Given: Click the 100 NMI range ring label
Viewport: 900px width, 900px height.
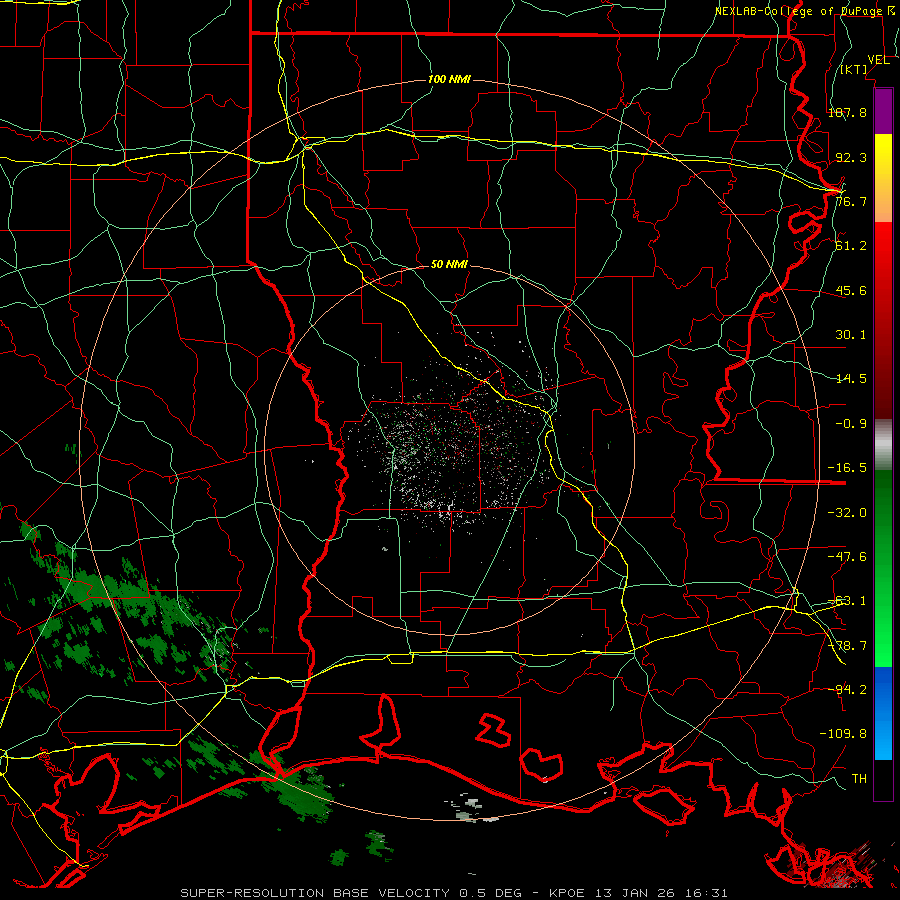Looking at the screenshot, I should coord(449,79).
